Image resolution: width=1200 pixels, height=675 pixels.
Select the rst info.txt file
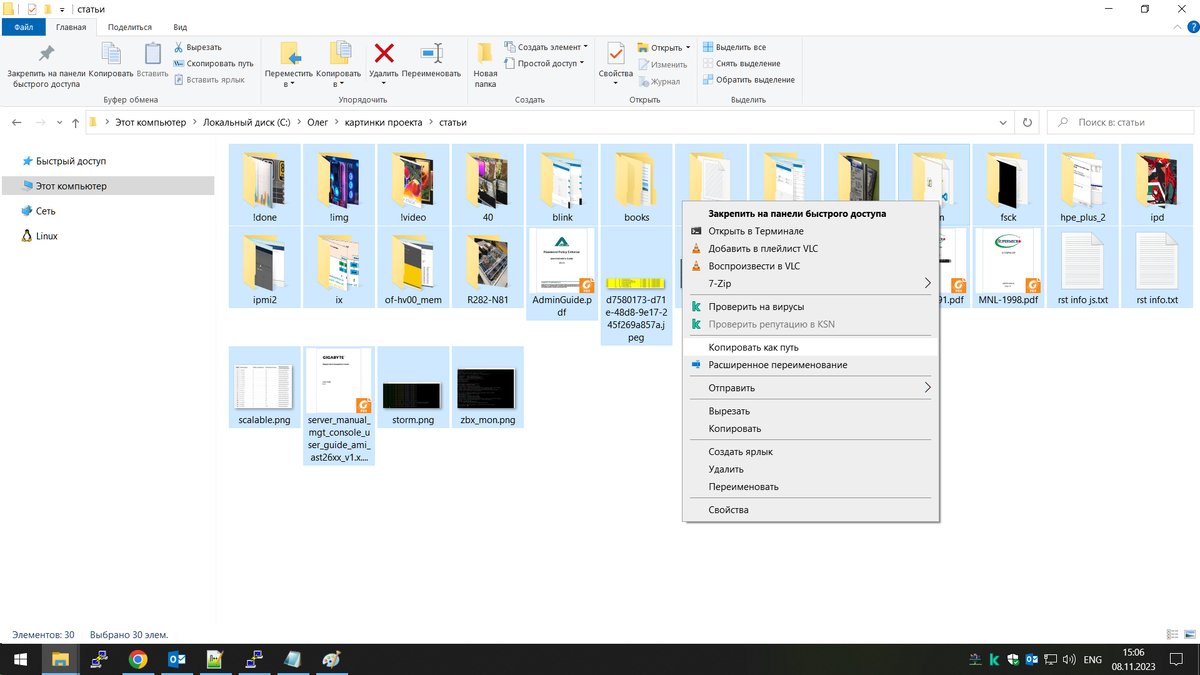pos(1157,268)
